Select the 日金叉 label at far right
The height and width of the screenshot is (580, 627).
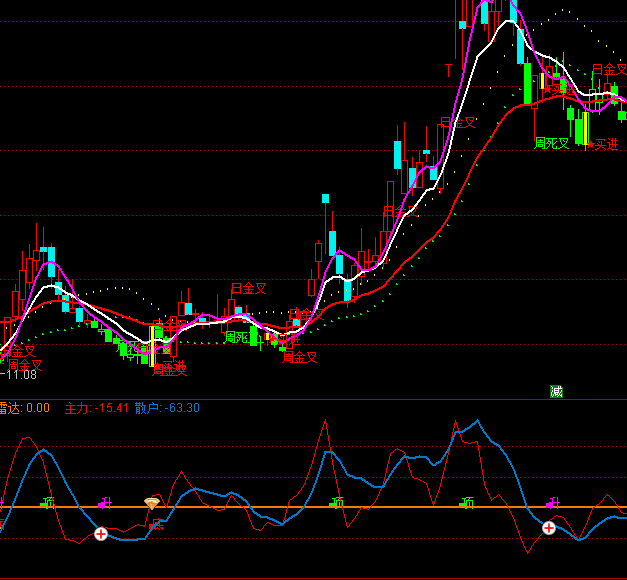point(611,69)
